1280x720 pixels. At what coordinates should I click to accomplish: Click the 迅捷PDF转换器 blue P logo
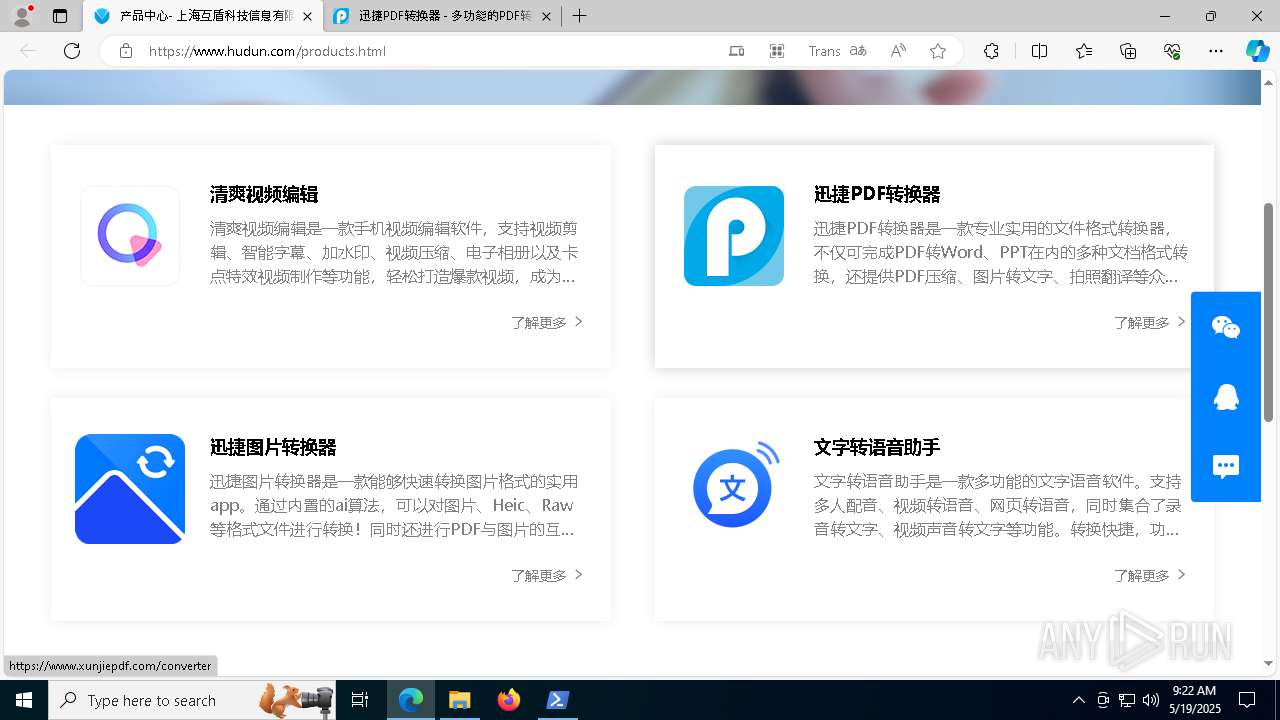[x=734, y=236]
